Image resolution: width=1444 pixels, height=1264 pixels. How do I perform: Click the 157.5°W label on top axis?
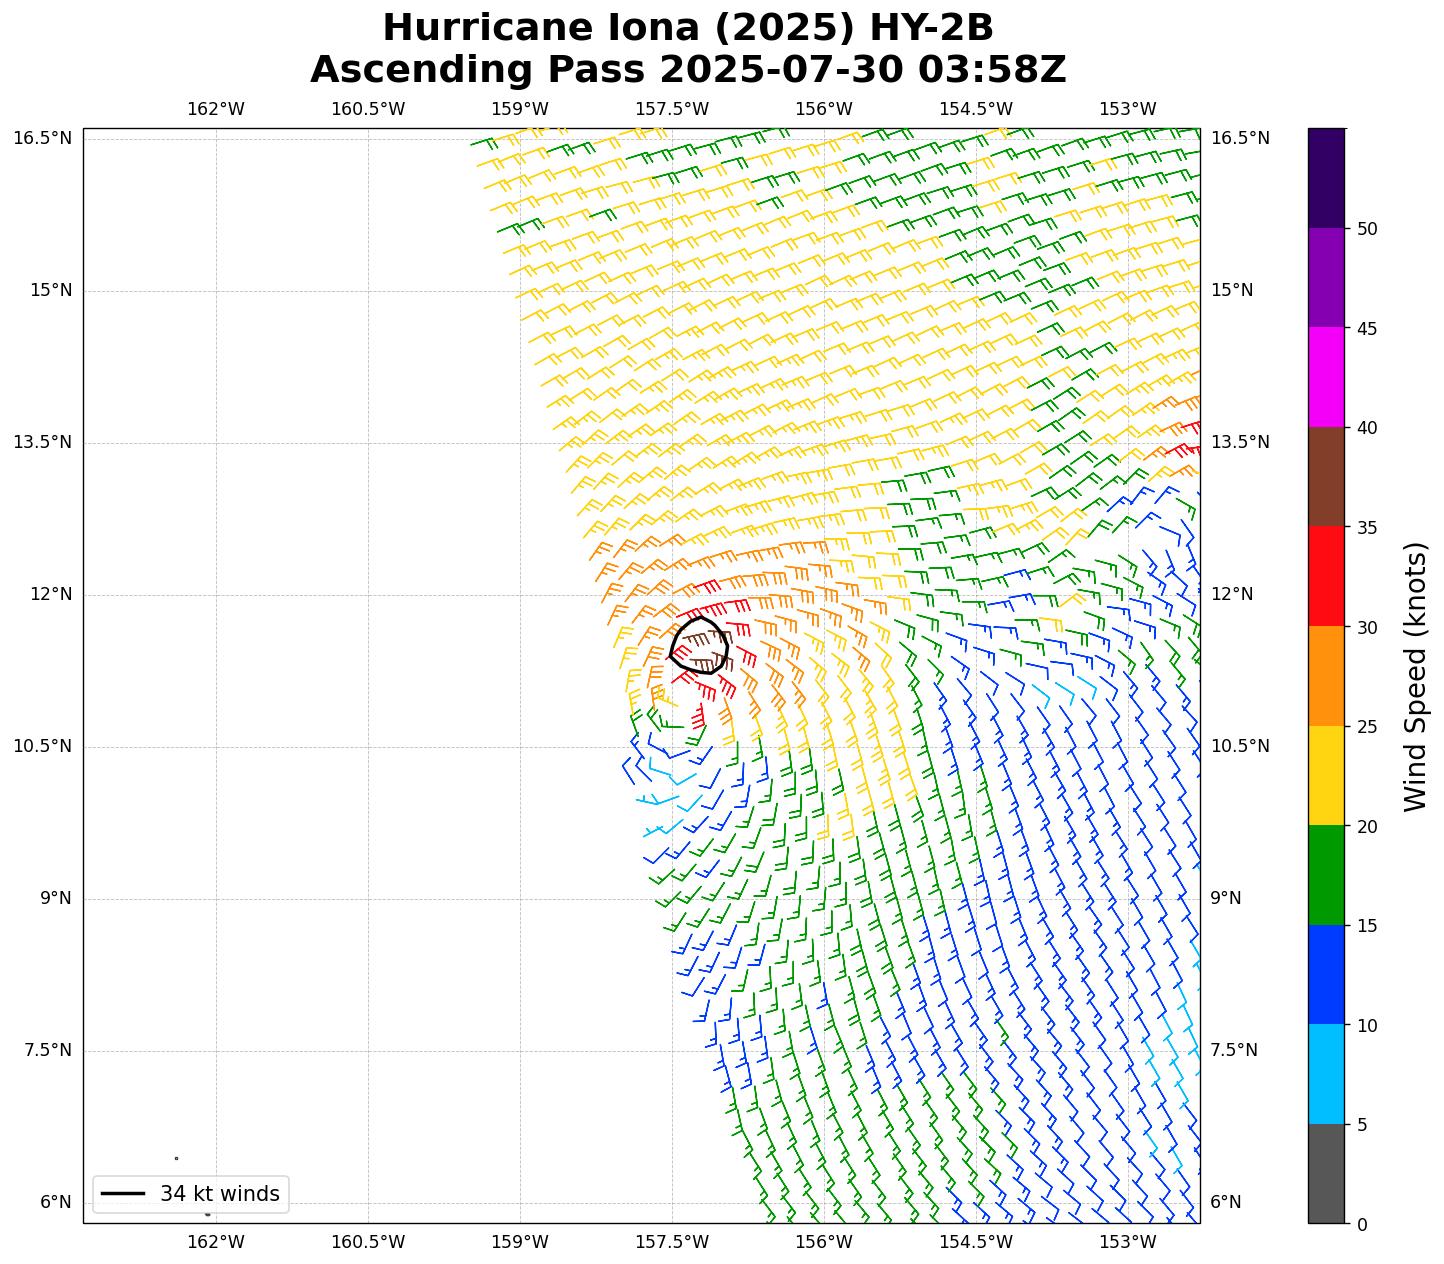click(672, 109)
